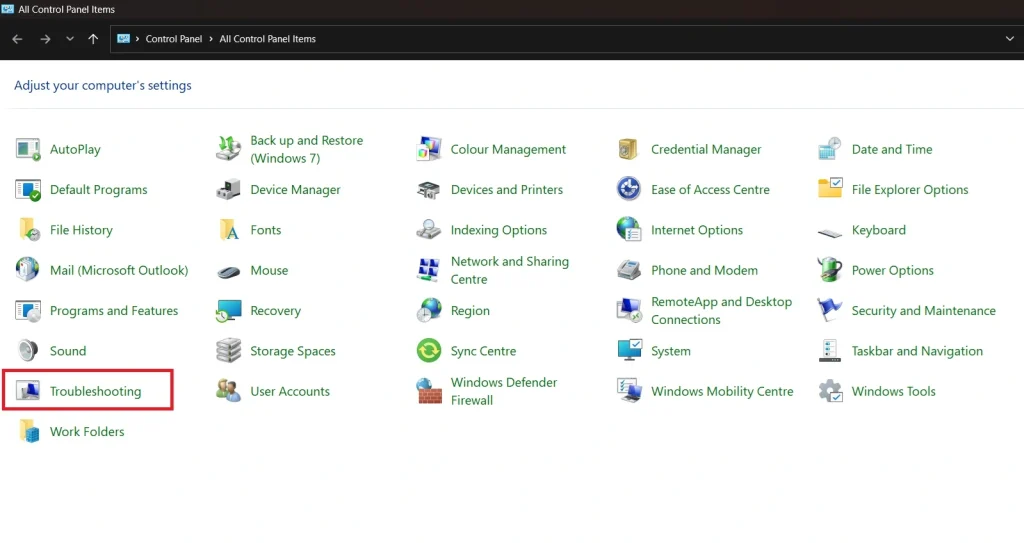The image size is (1024, 543).
Task: Expand chevron after Control Panel breadcrumb
Action: click(211, 39)
